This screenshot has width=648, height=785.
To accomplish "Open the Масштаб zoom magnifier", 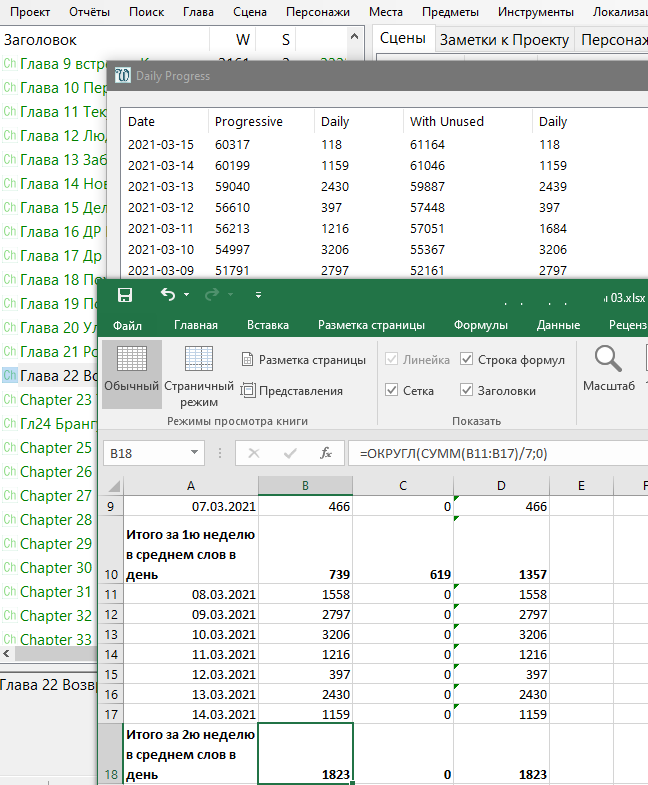I will pos(609,368).
